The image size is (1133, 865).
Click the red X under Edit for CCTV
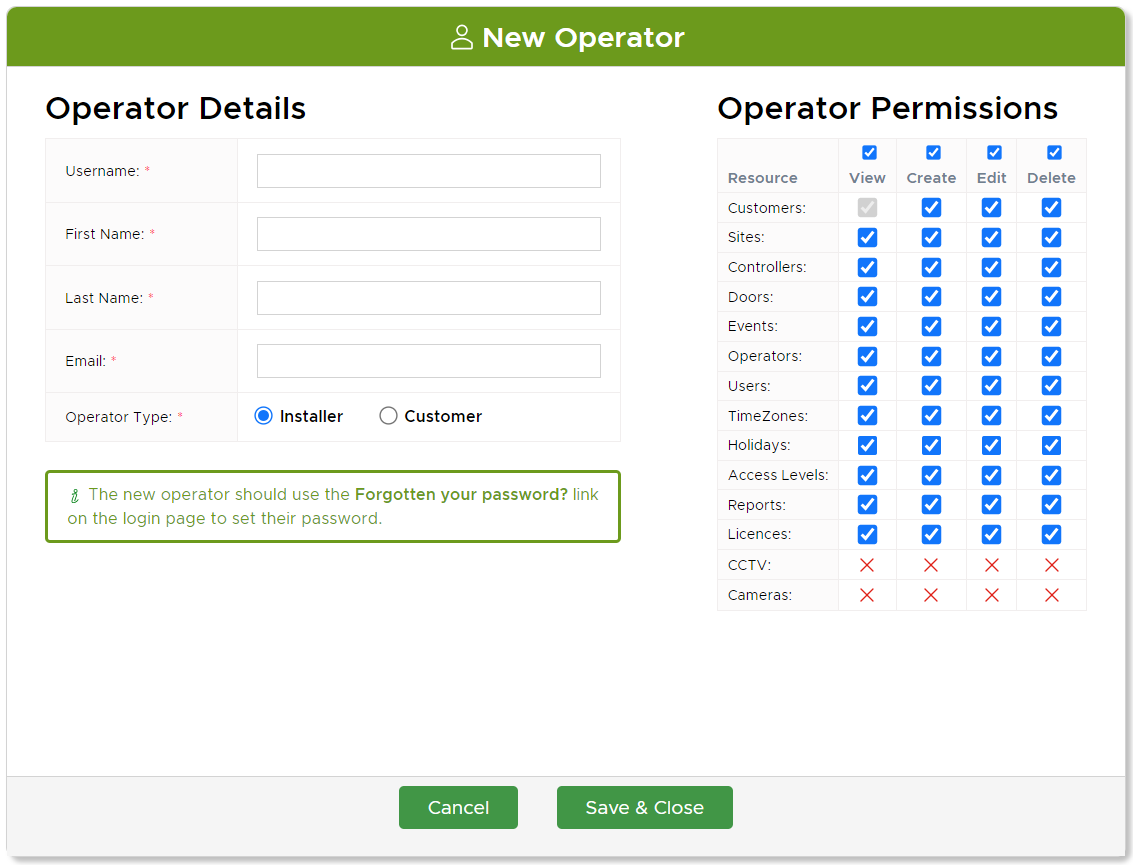tap(991, 564)
